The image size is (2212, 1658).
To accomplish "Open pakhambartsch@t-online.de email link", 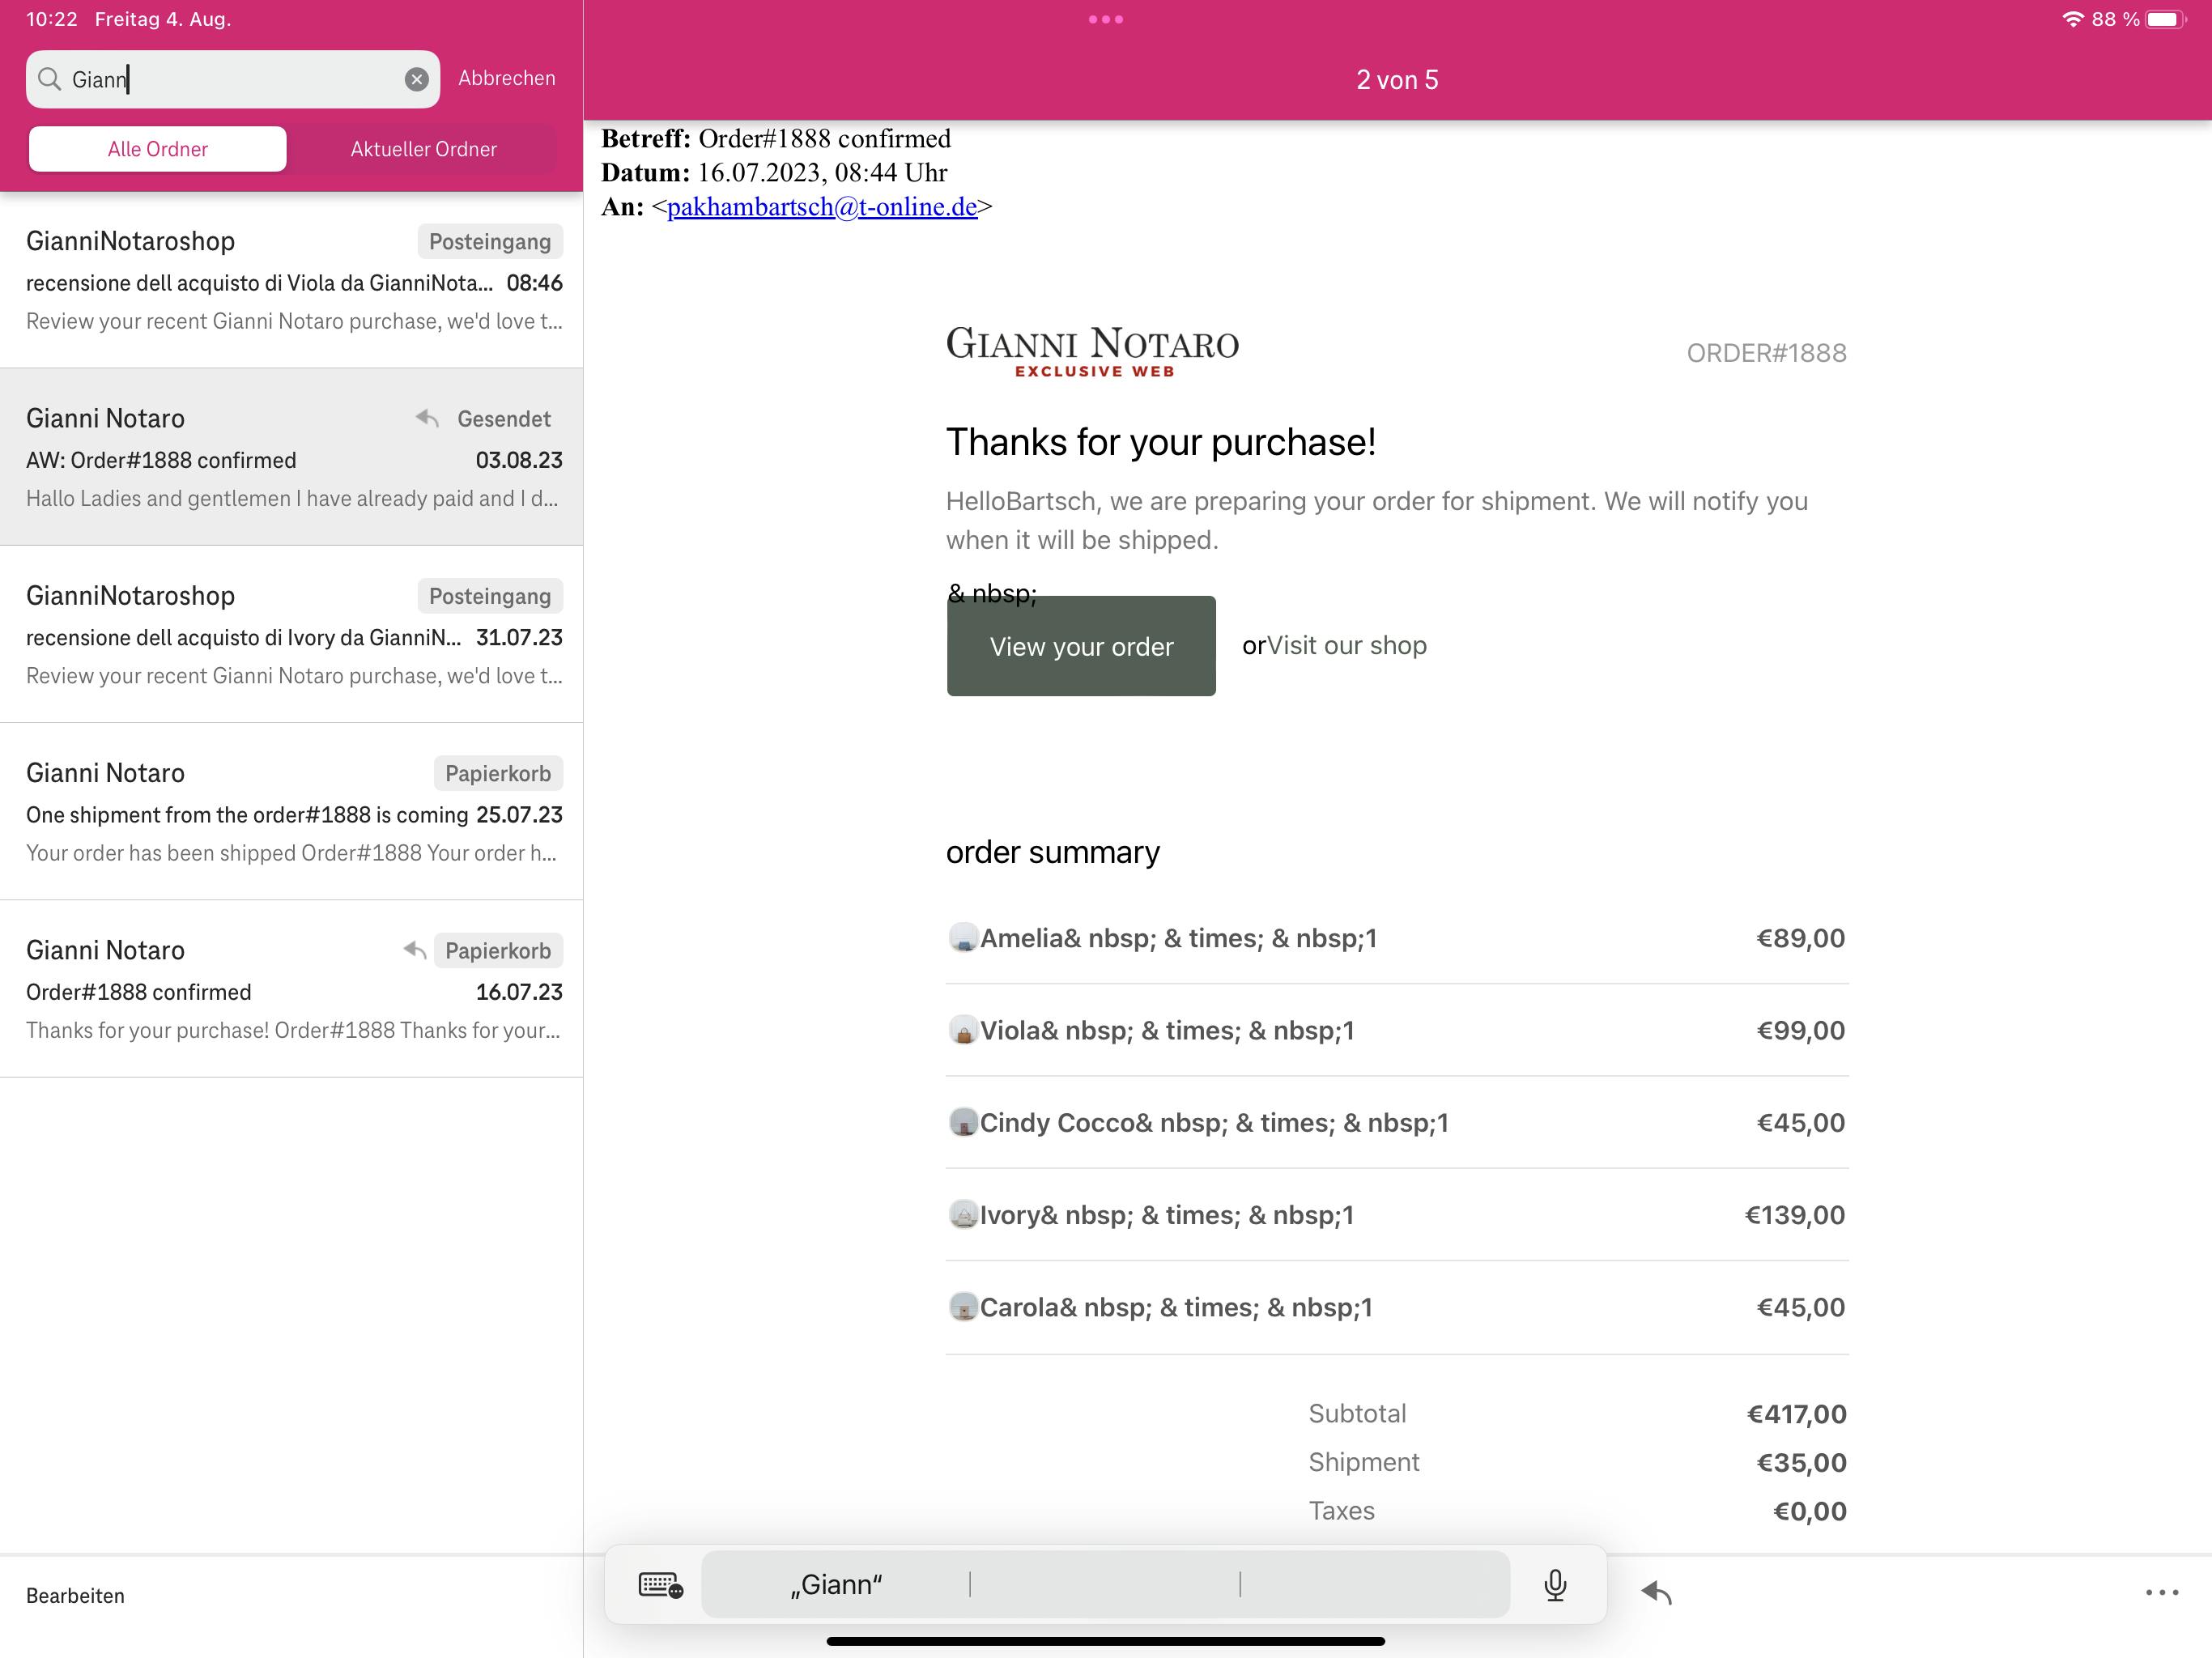I will point(821,207).
